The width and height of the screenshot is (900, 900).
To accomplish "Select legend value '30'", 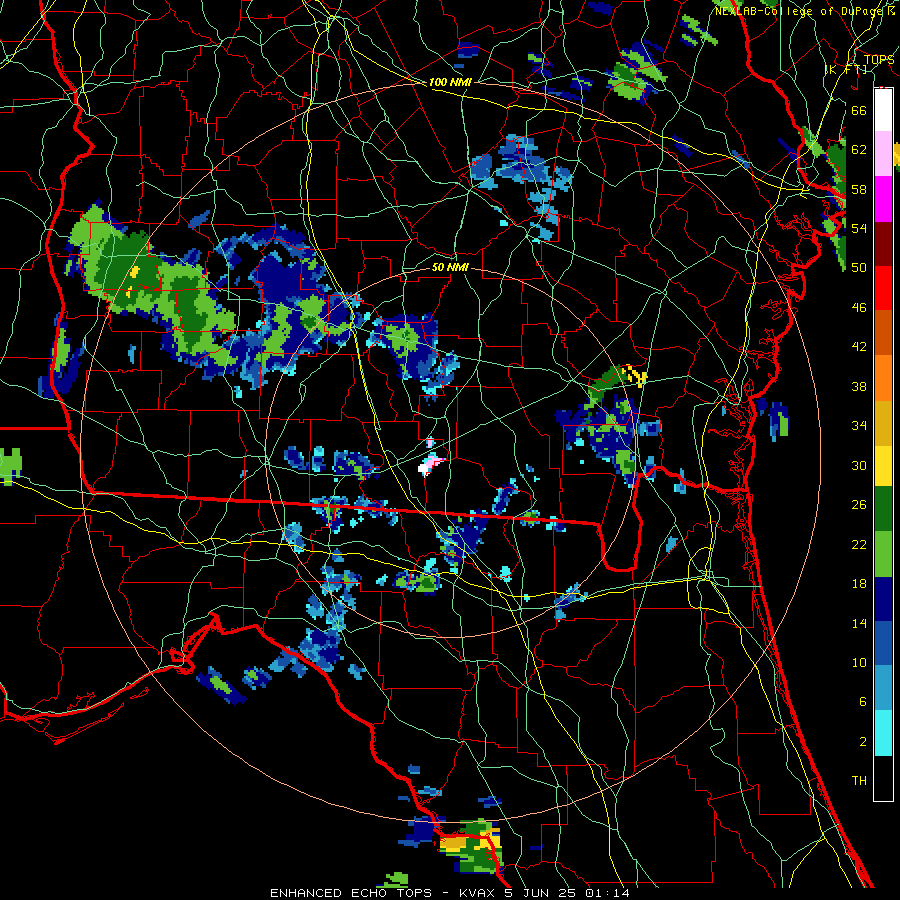I will tap(859, 465).
